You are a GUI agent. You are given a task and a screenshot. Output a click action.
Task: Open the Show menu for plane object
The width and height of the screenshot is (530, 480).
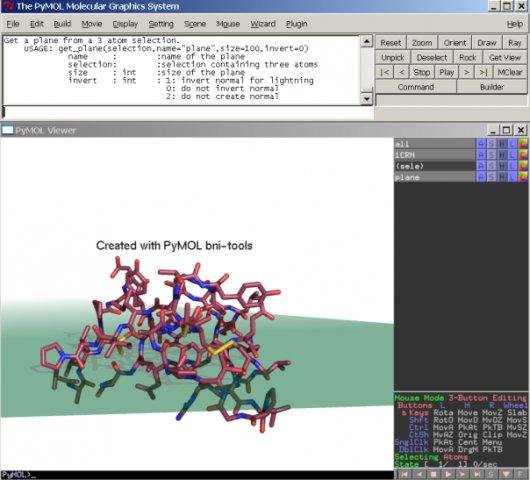[491, 177]
